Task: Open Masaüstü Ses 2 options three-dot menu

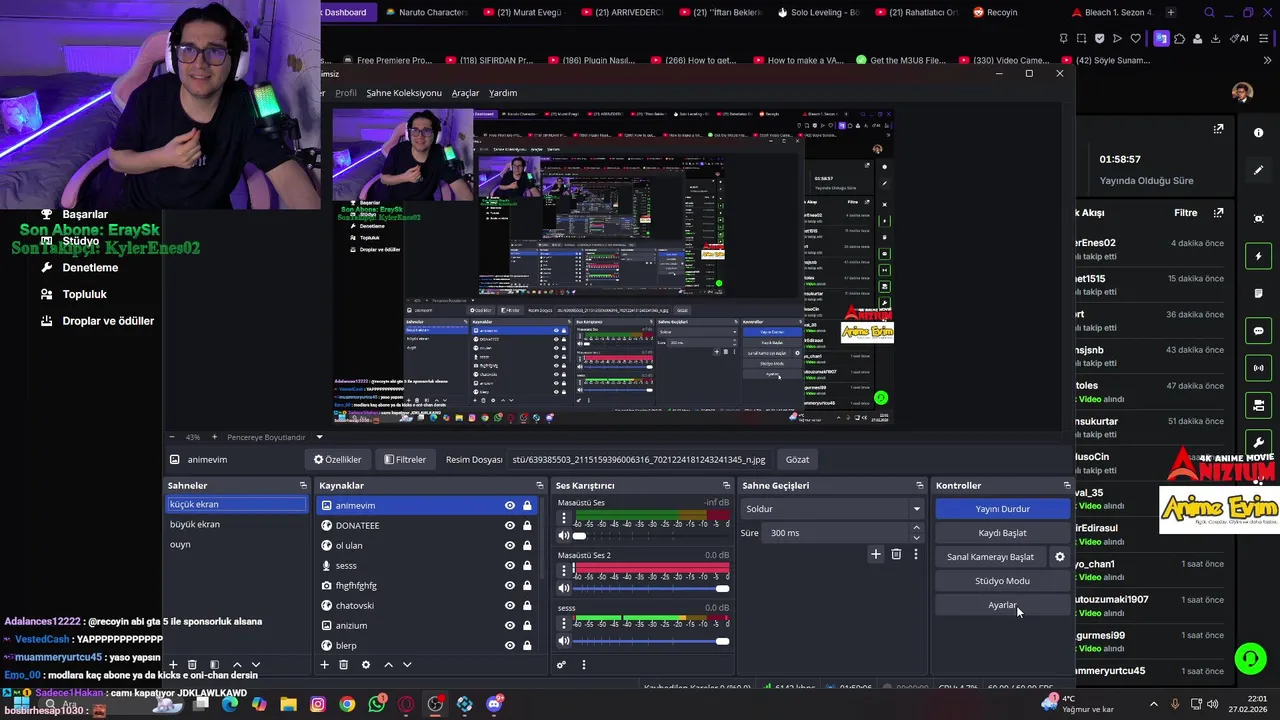Action: click(564, 570)
